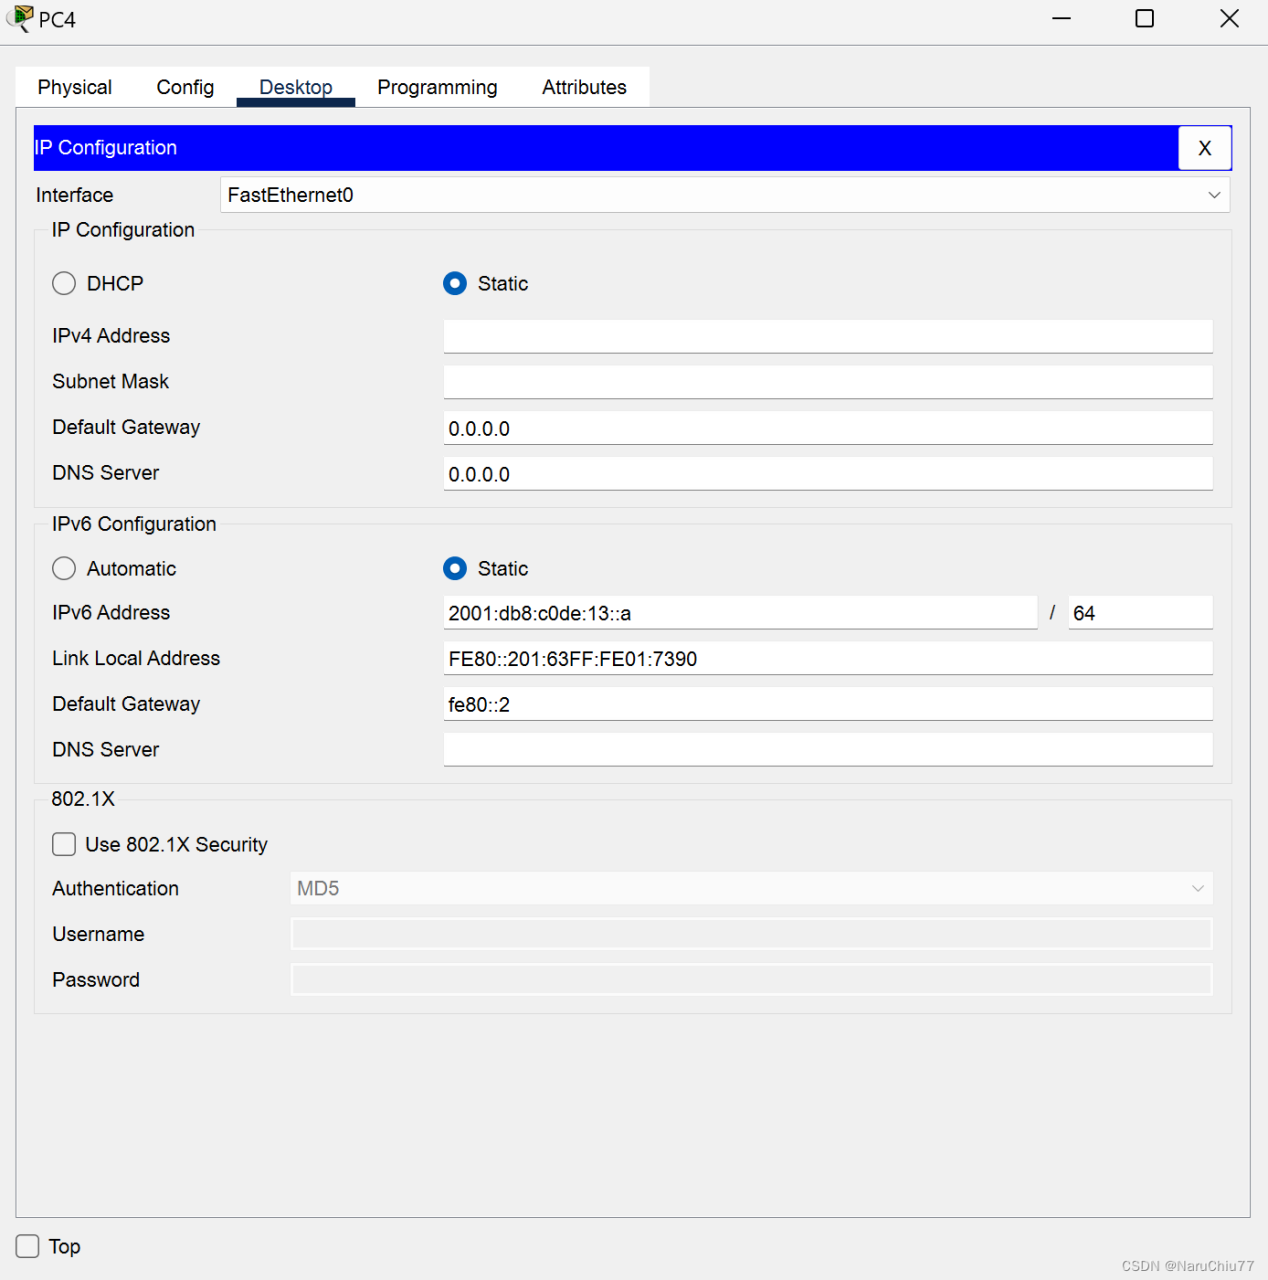Click the IPv6 prefix length field
Image resolution: width=1268 pixels, height=1280 pixels.
(x=1139, y=613)
